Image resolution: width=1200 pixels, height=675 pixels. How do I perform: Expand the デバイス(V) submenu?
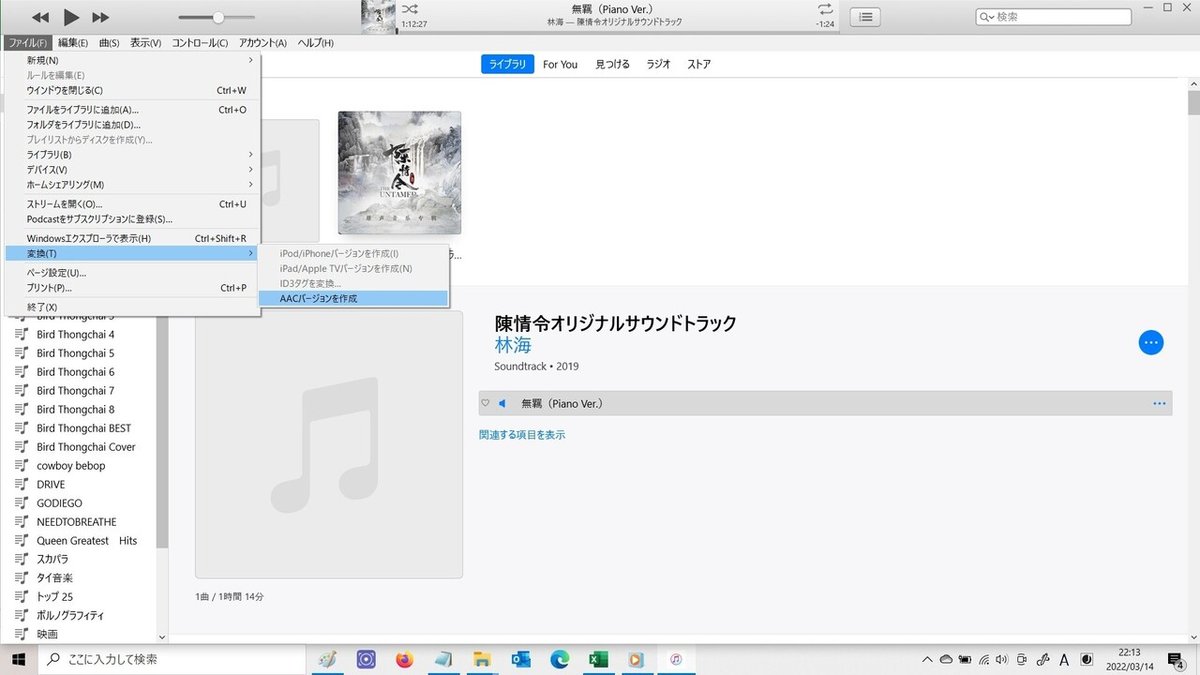pos(132,170)
